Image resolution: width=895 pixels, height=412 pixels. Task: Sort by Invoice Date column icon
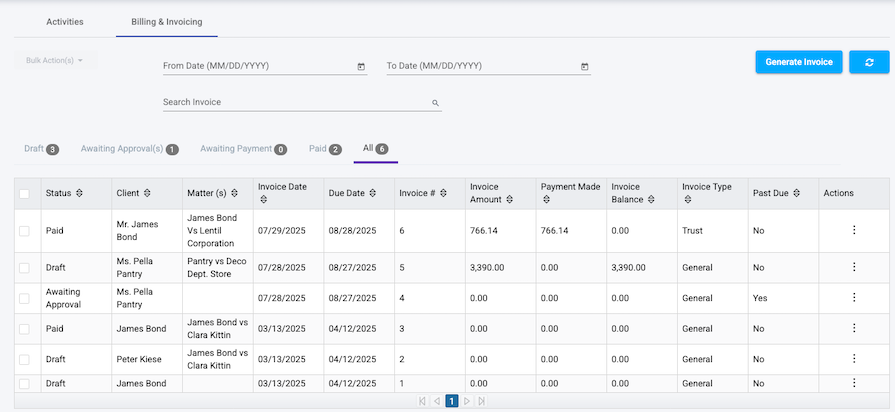263,200
